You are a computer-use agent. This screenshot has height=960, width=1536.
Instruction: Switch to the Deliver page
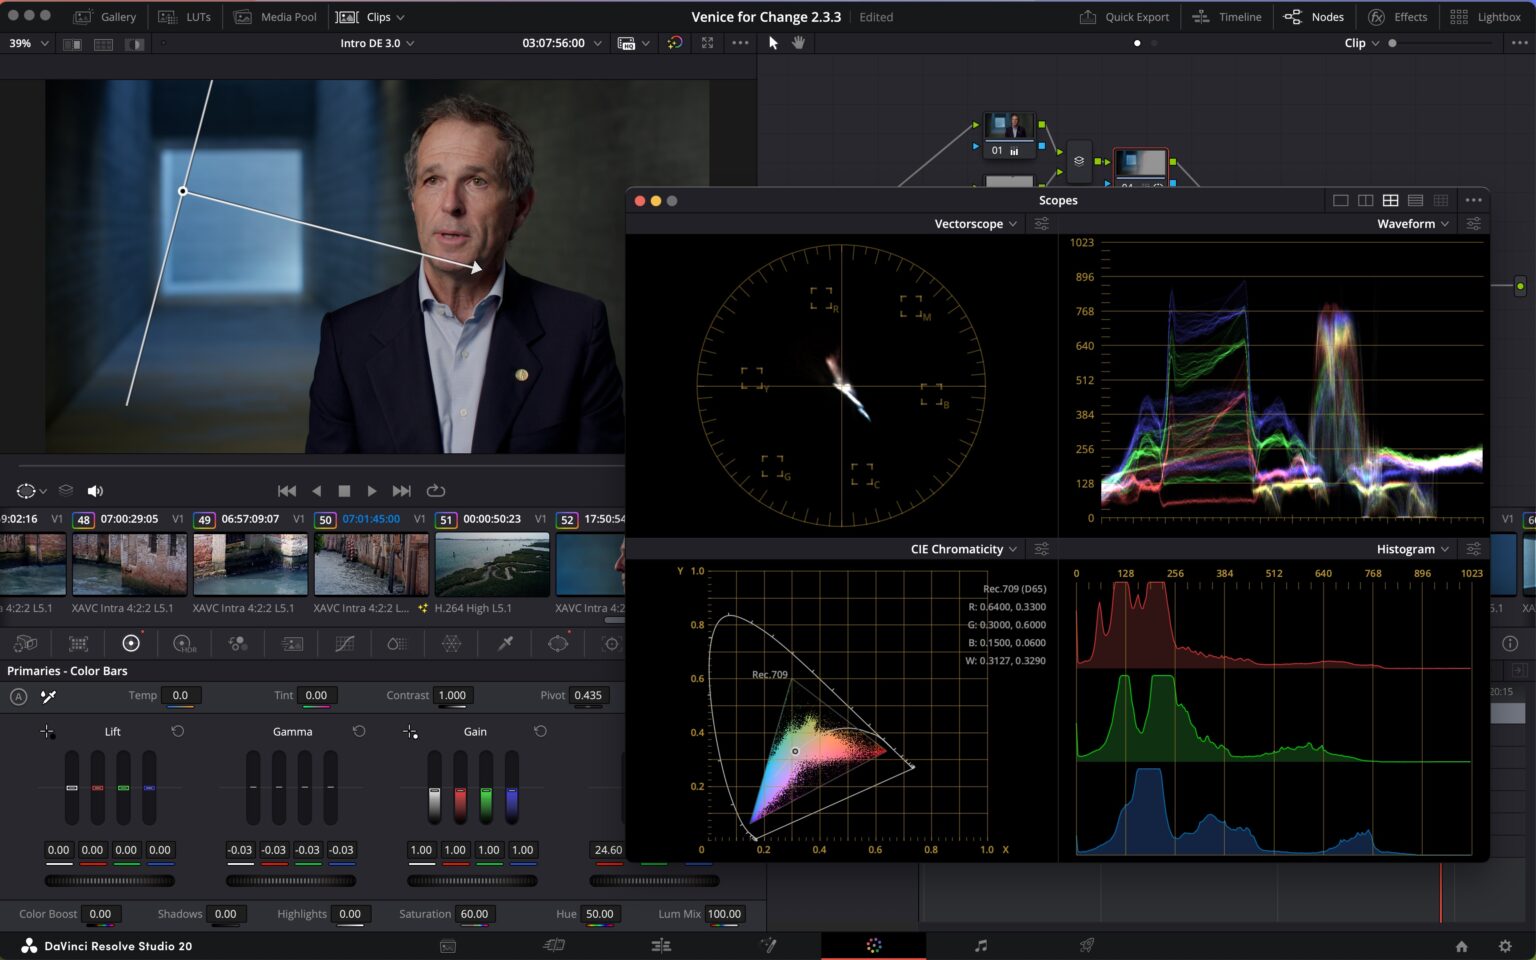(x=1087, y=946)
